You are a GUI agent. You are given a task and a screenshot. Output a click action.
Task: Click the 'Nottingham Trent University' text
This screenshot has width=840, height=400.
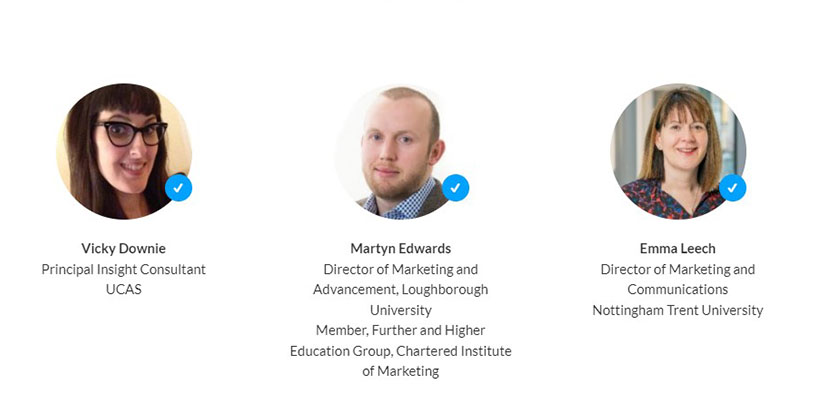coord(677,310)
